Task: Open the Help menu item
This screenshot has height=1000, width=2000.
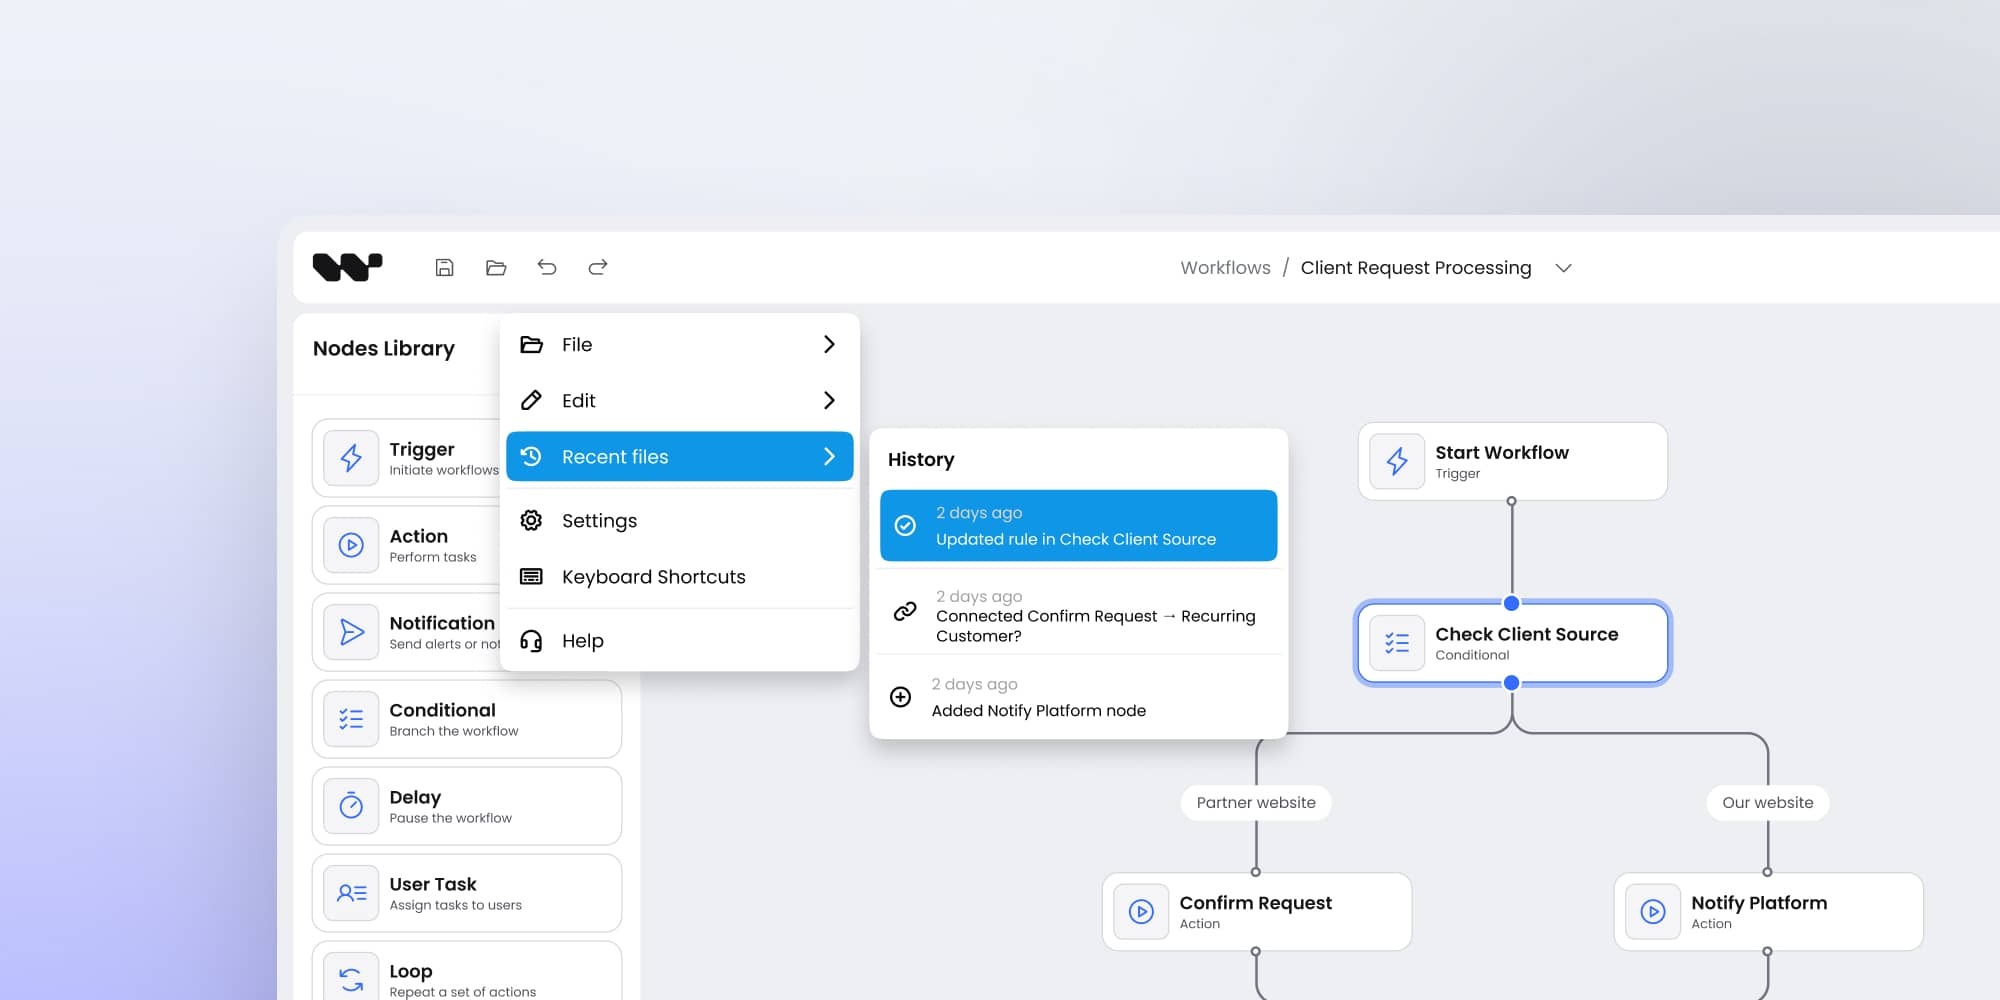Action: click(x=680, y=640)
